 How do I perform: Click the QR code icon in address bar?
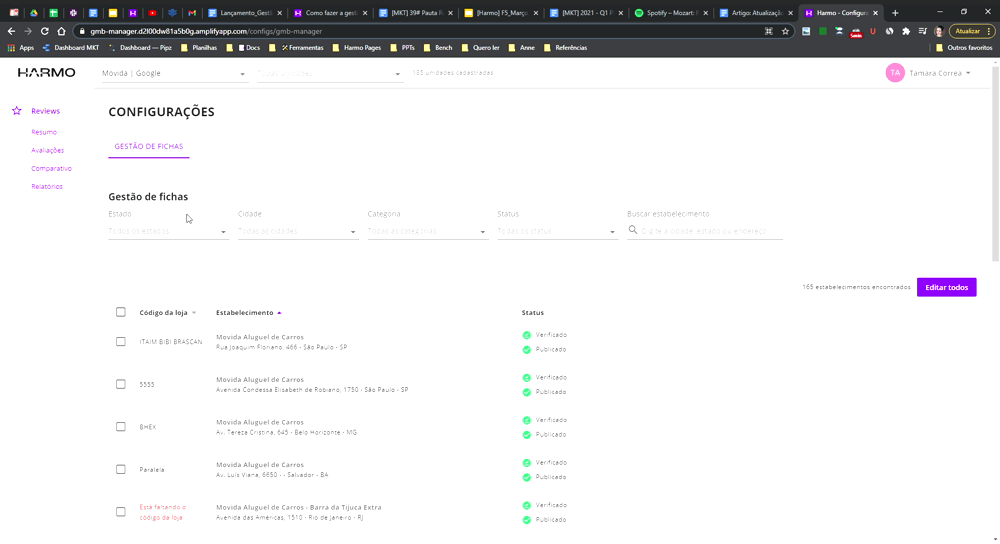click(768, 31)
